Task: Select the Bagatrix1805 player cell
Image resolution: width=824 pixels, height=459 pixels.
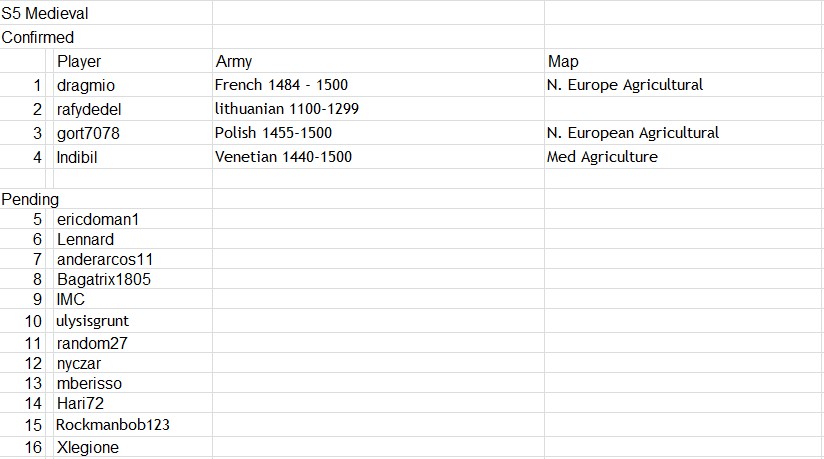Action: 133,279
